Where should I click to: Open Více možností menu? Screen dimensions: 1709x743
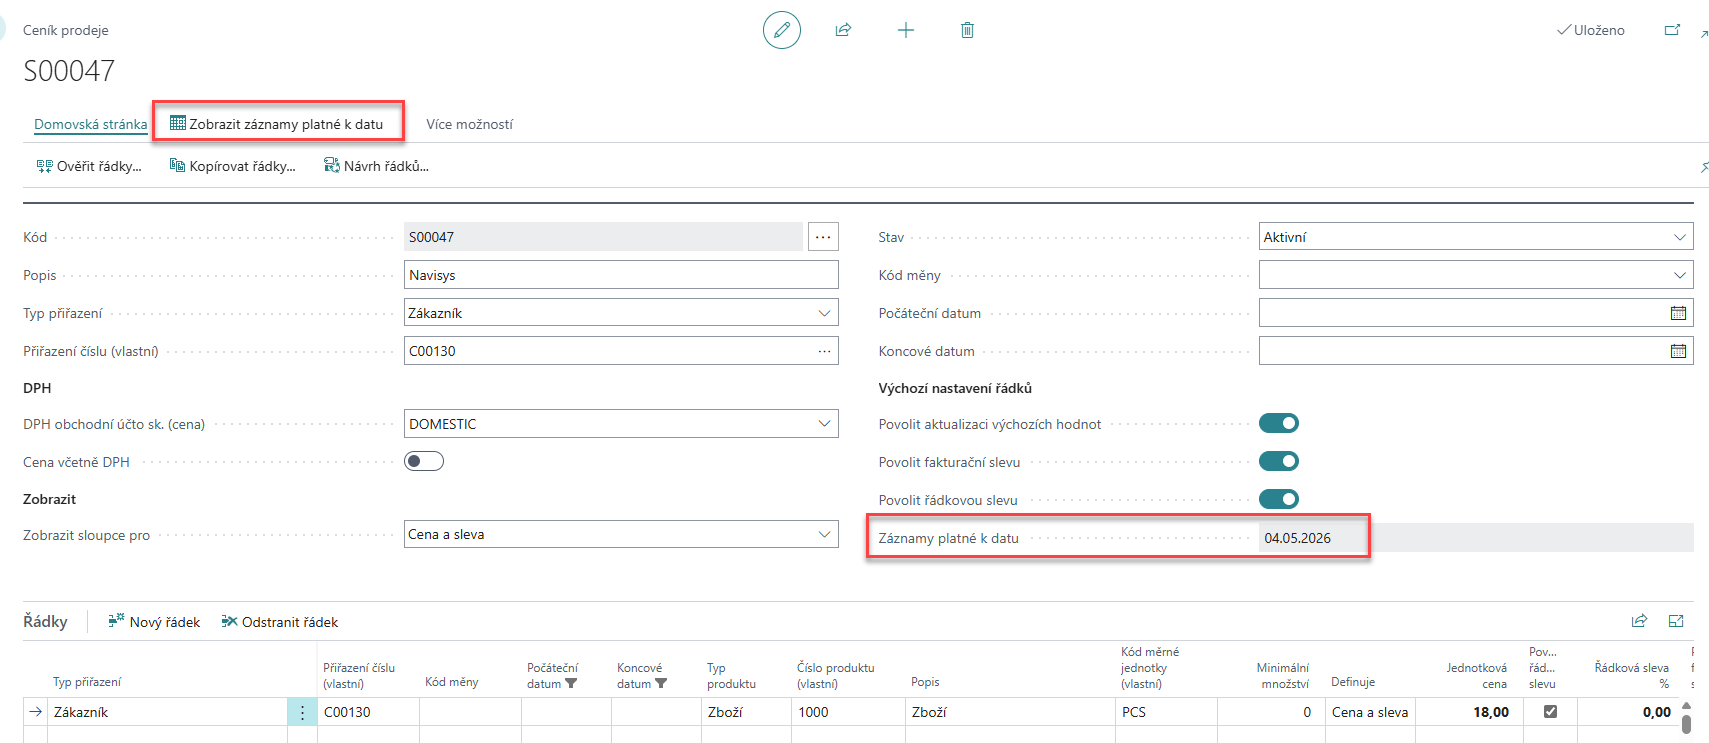coord(469,124)
